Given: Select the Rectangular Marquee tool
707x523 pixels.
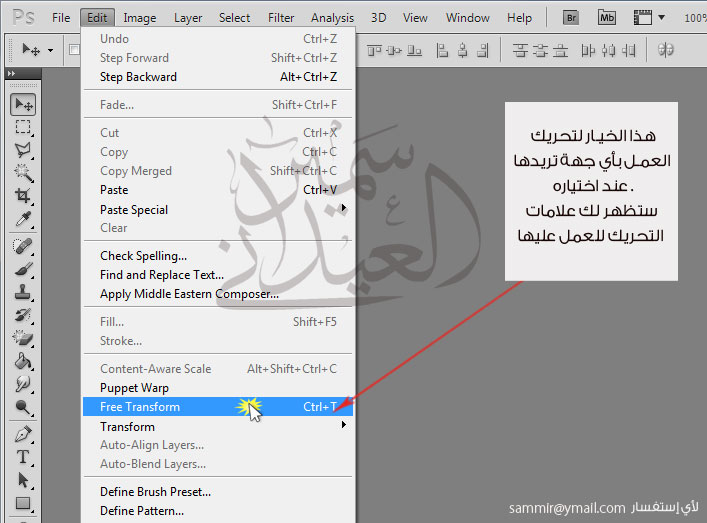Looking at the screenshot, I should coord(23,128).
